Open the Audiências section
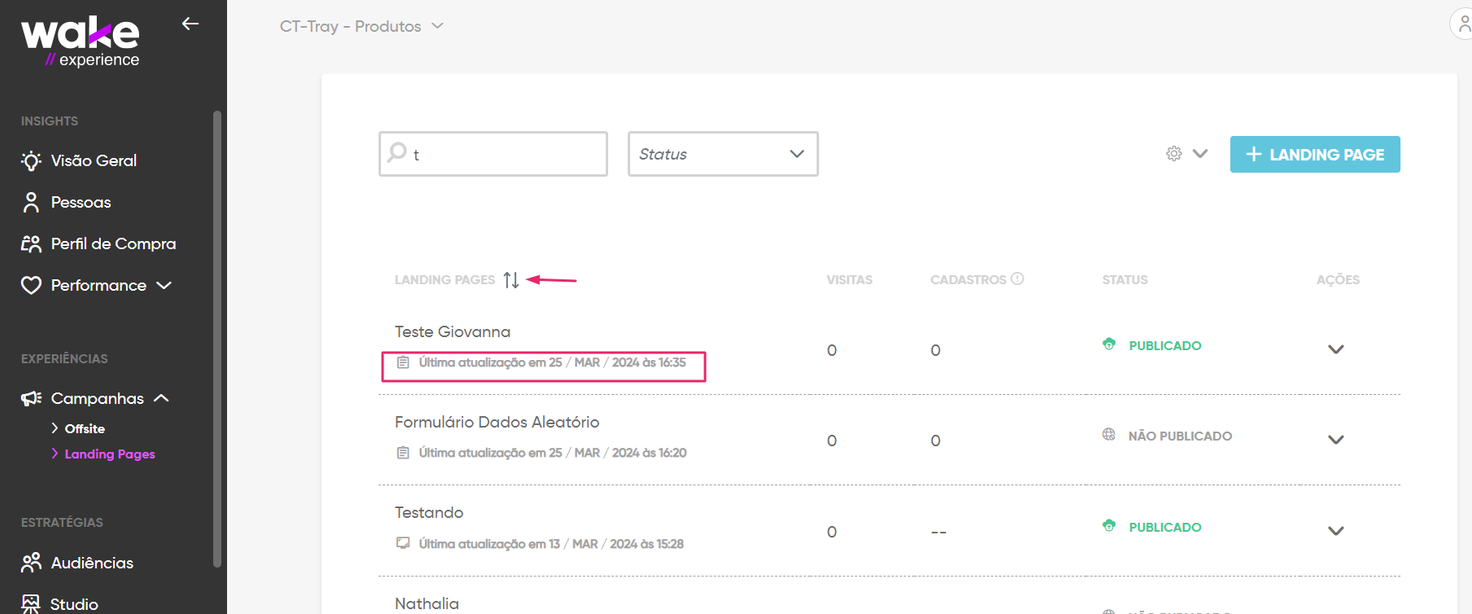1472x614 pixels. pos(92,563)
